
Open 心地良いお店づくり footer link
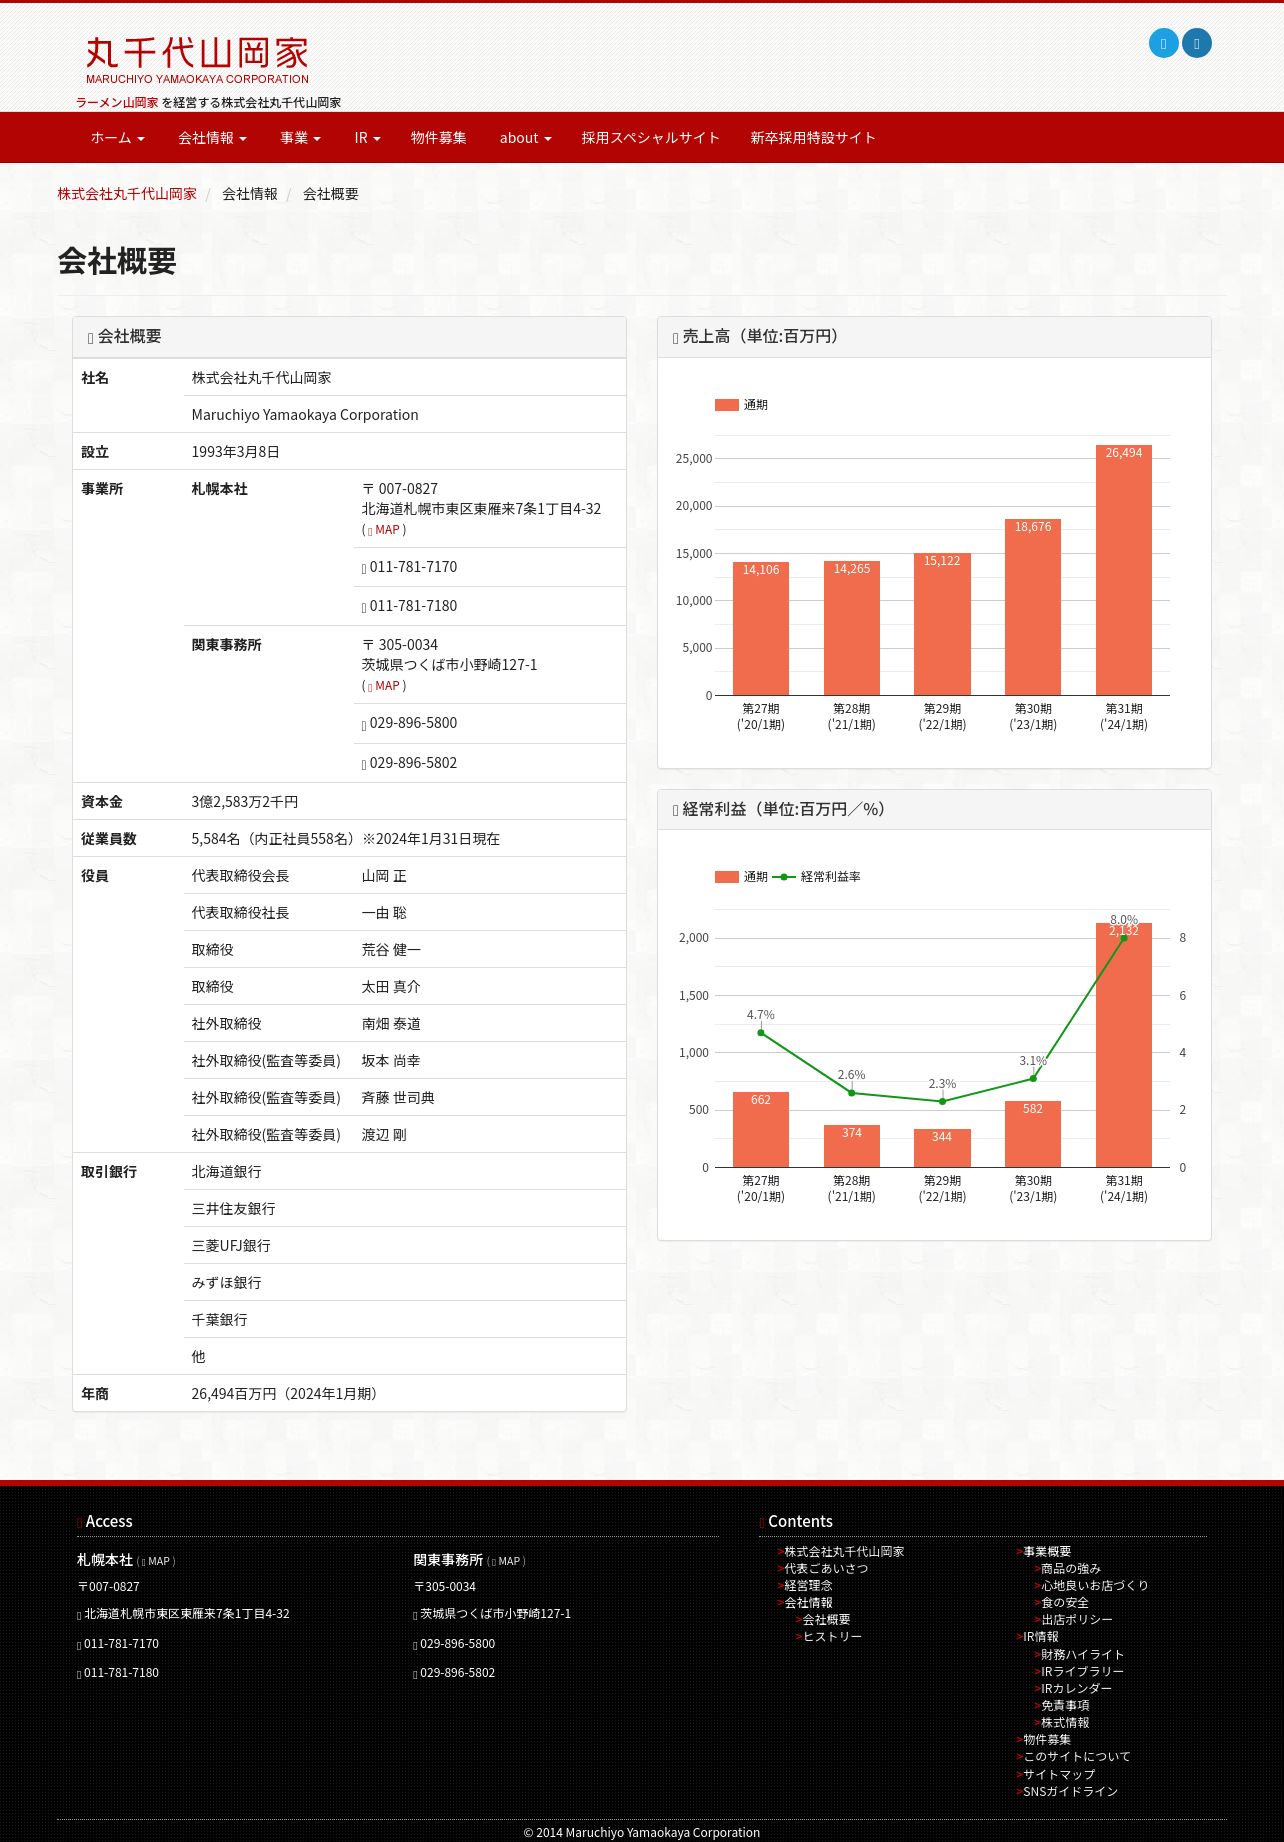(x=1095, y=1586)
